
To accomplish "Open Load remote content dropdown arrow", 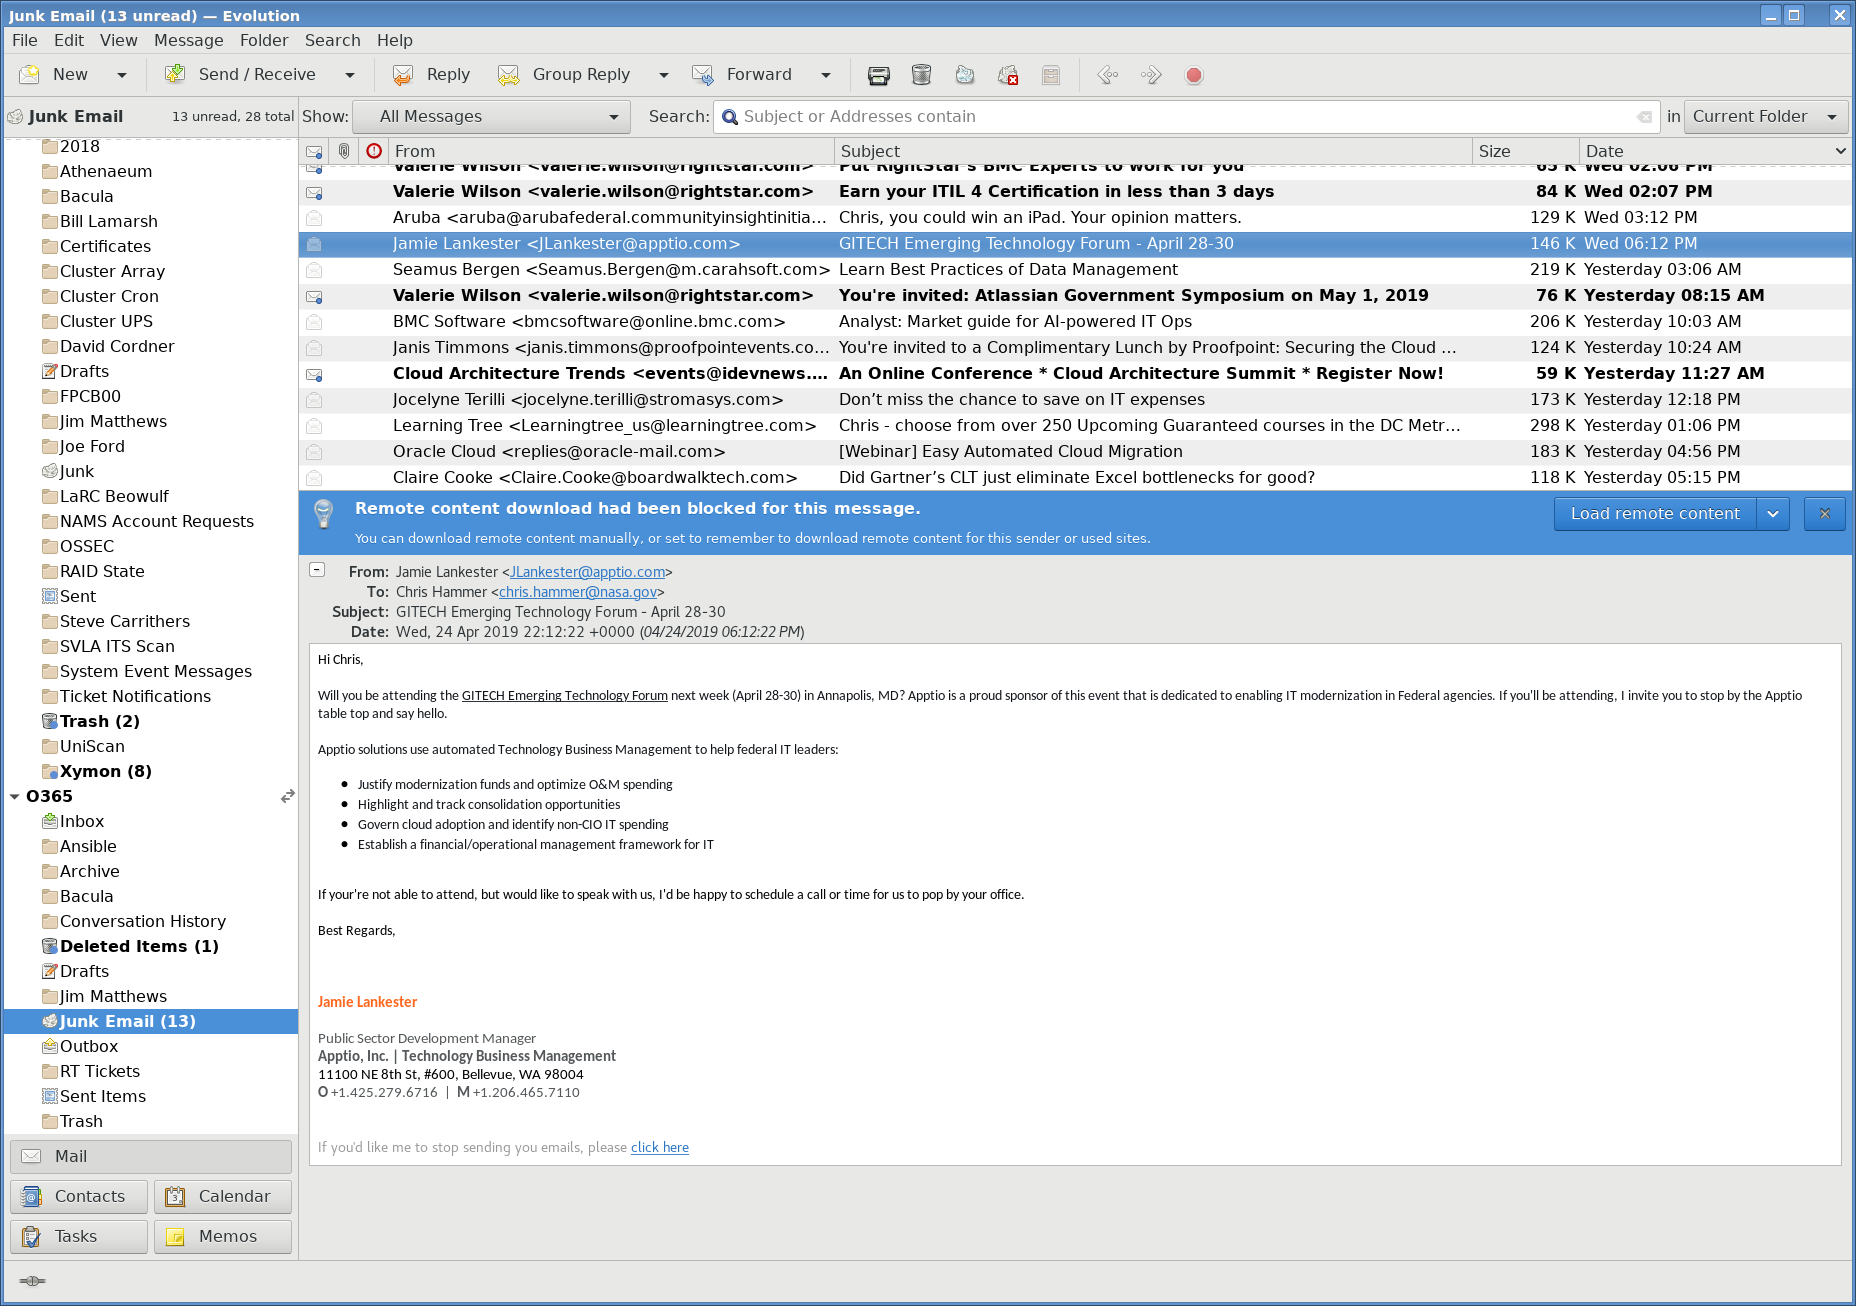I will point(1773,514).
